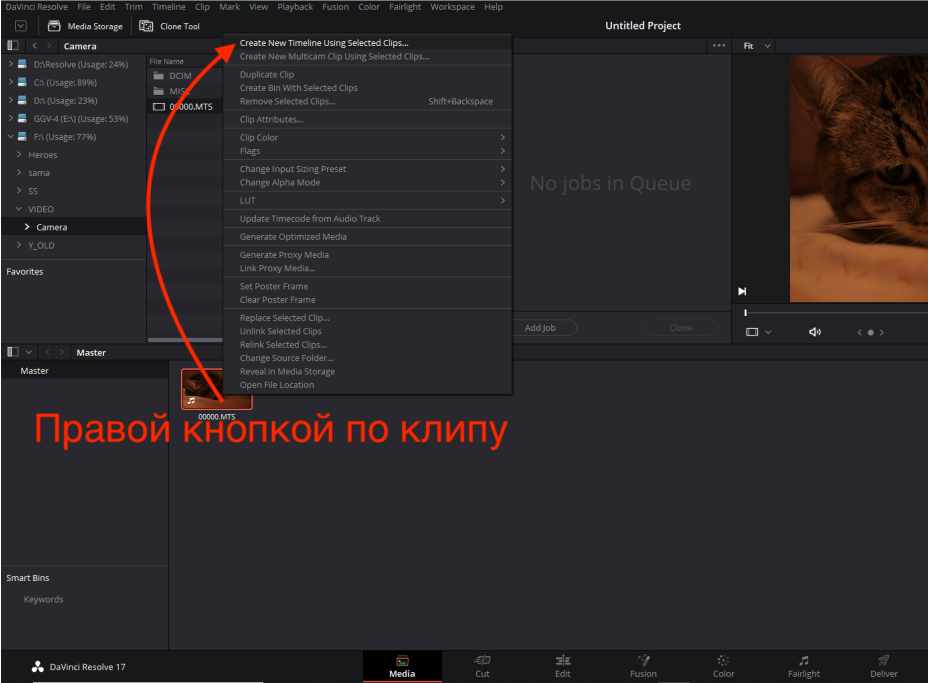Go forward in media storage navigation
This screenshot has width=928, height=683.
coord(49,46)
